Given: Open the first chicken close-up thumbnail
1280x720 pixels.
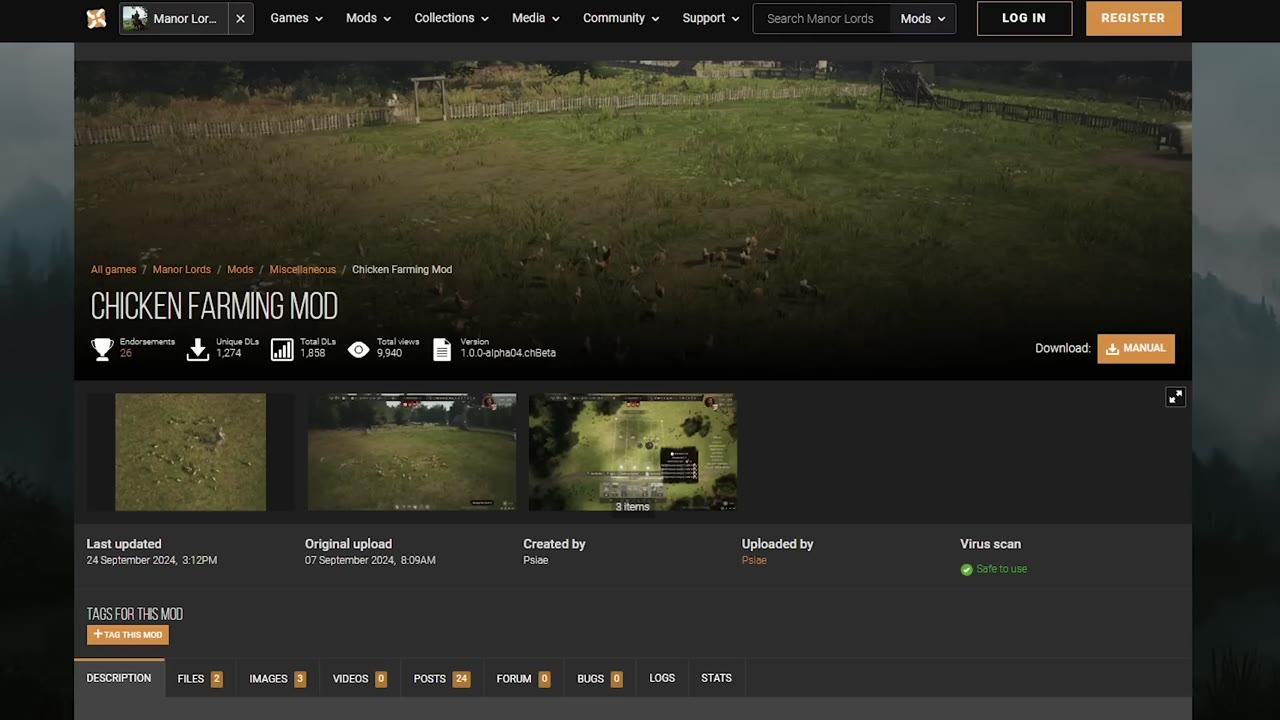Looking at the screenshot, I should [x=190, y=452].
